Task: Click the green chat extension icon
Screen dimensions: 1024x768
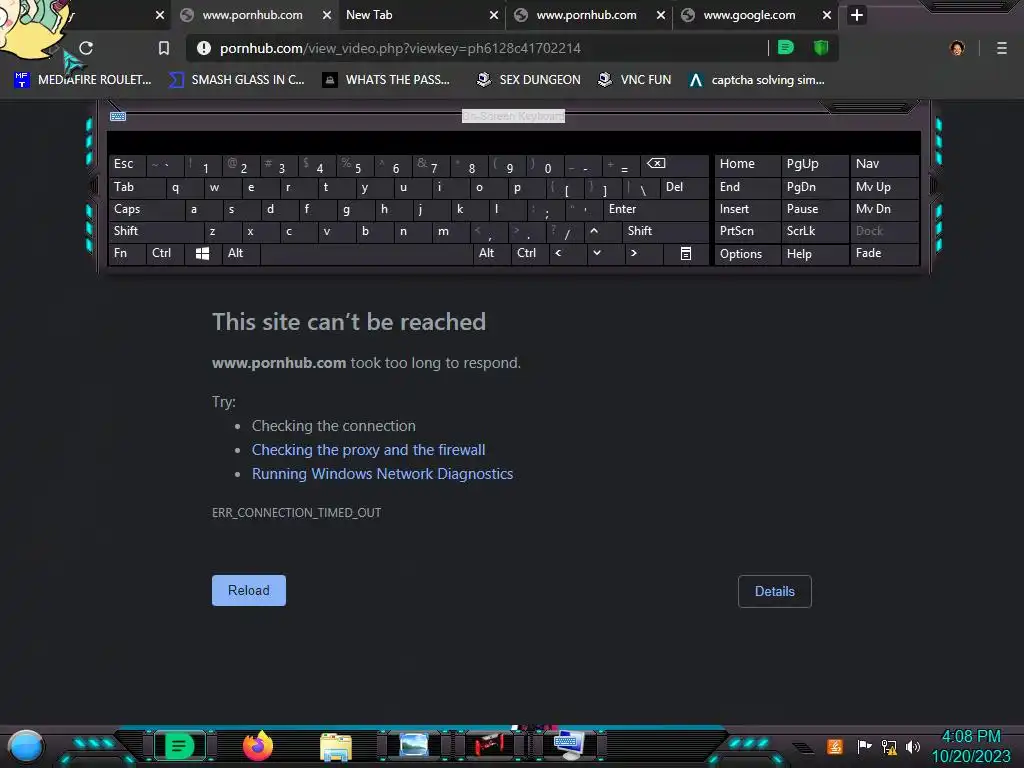Action: pyautogui.click(x=786, y=48)
